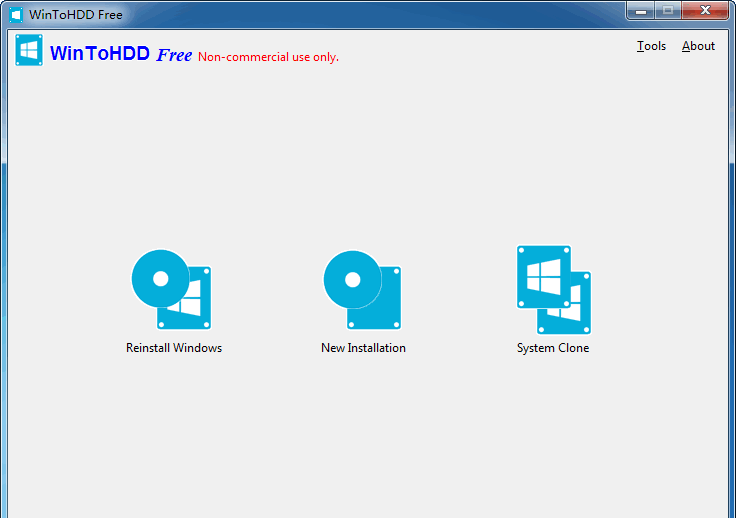Click the 'Non-commercial use only.' notice
Viewport: 736px width, 518px height.
coord(268,57)
